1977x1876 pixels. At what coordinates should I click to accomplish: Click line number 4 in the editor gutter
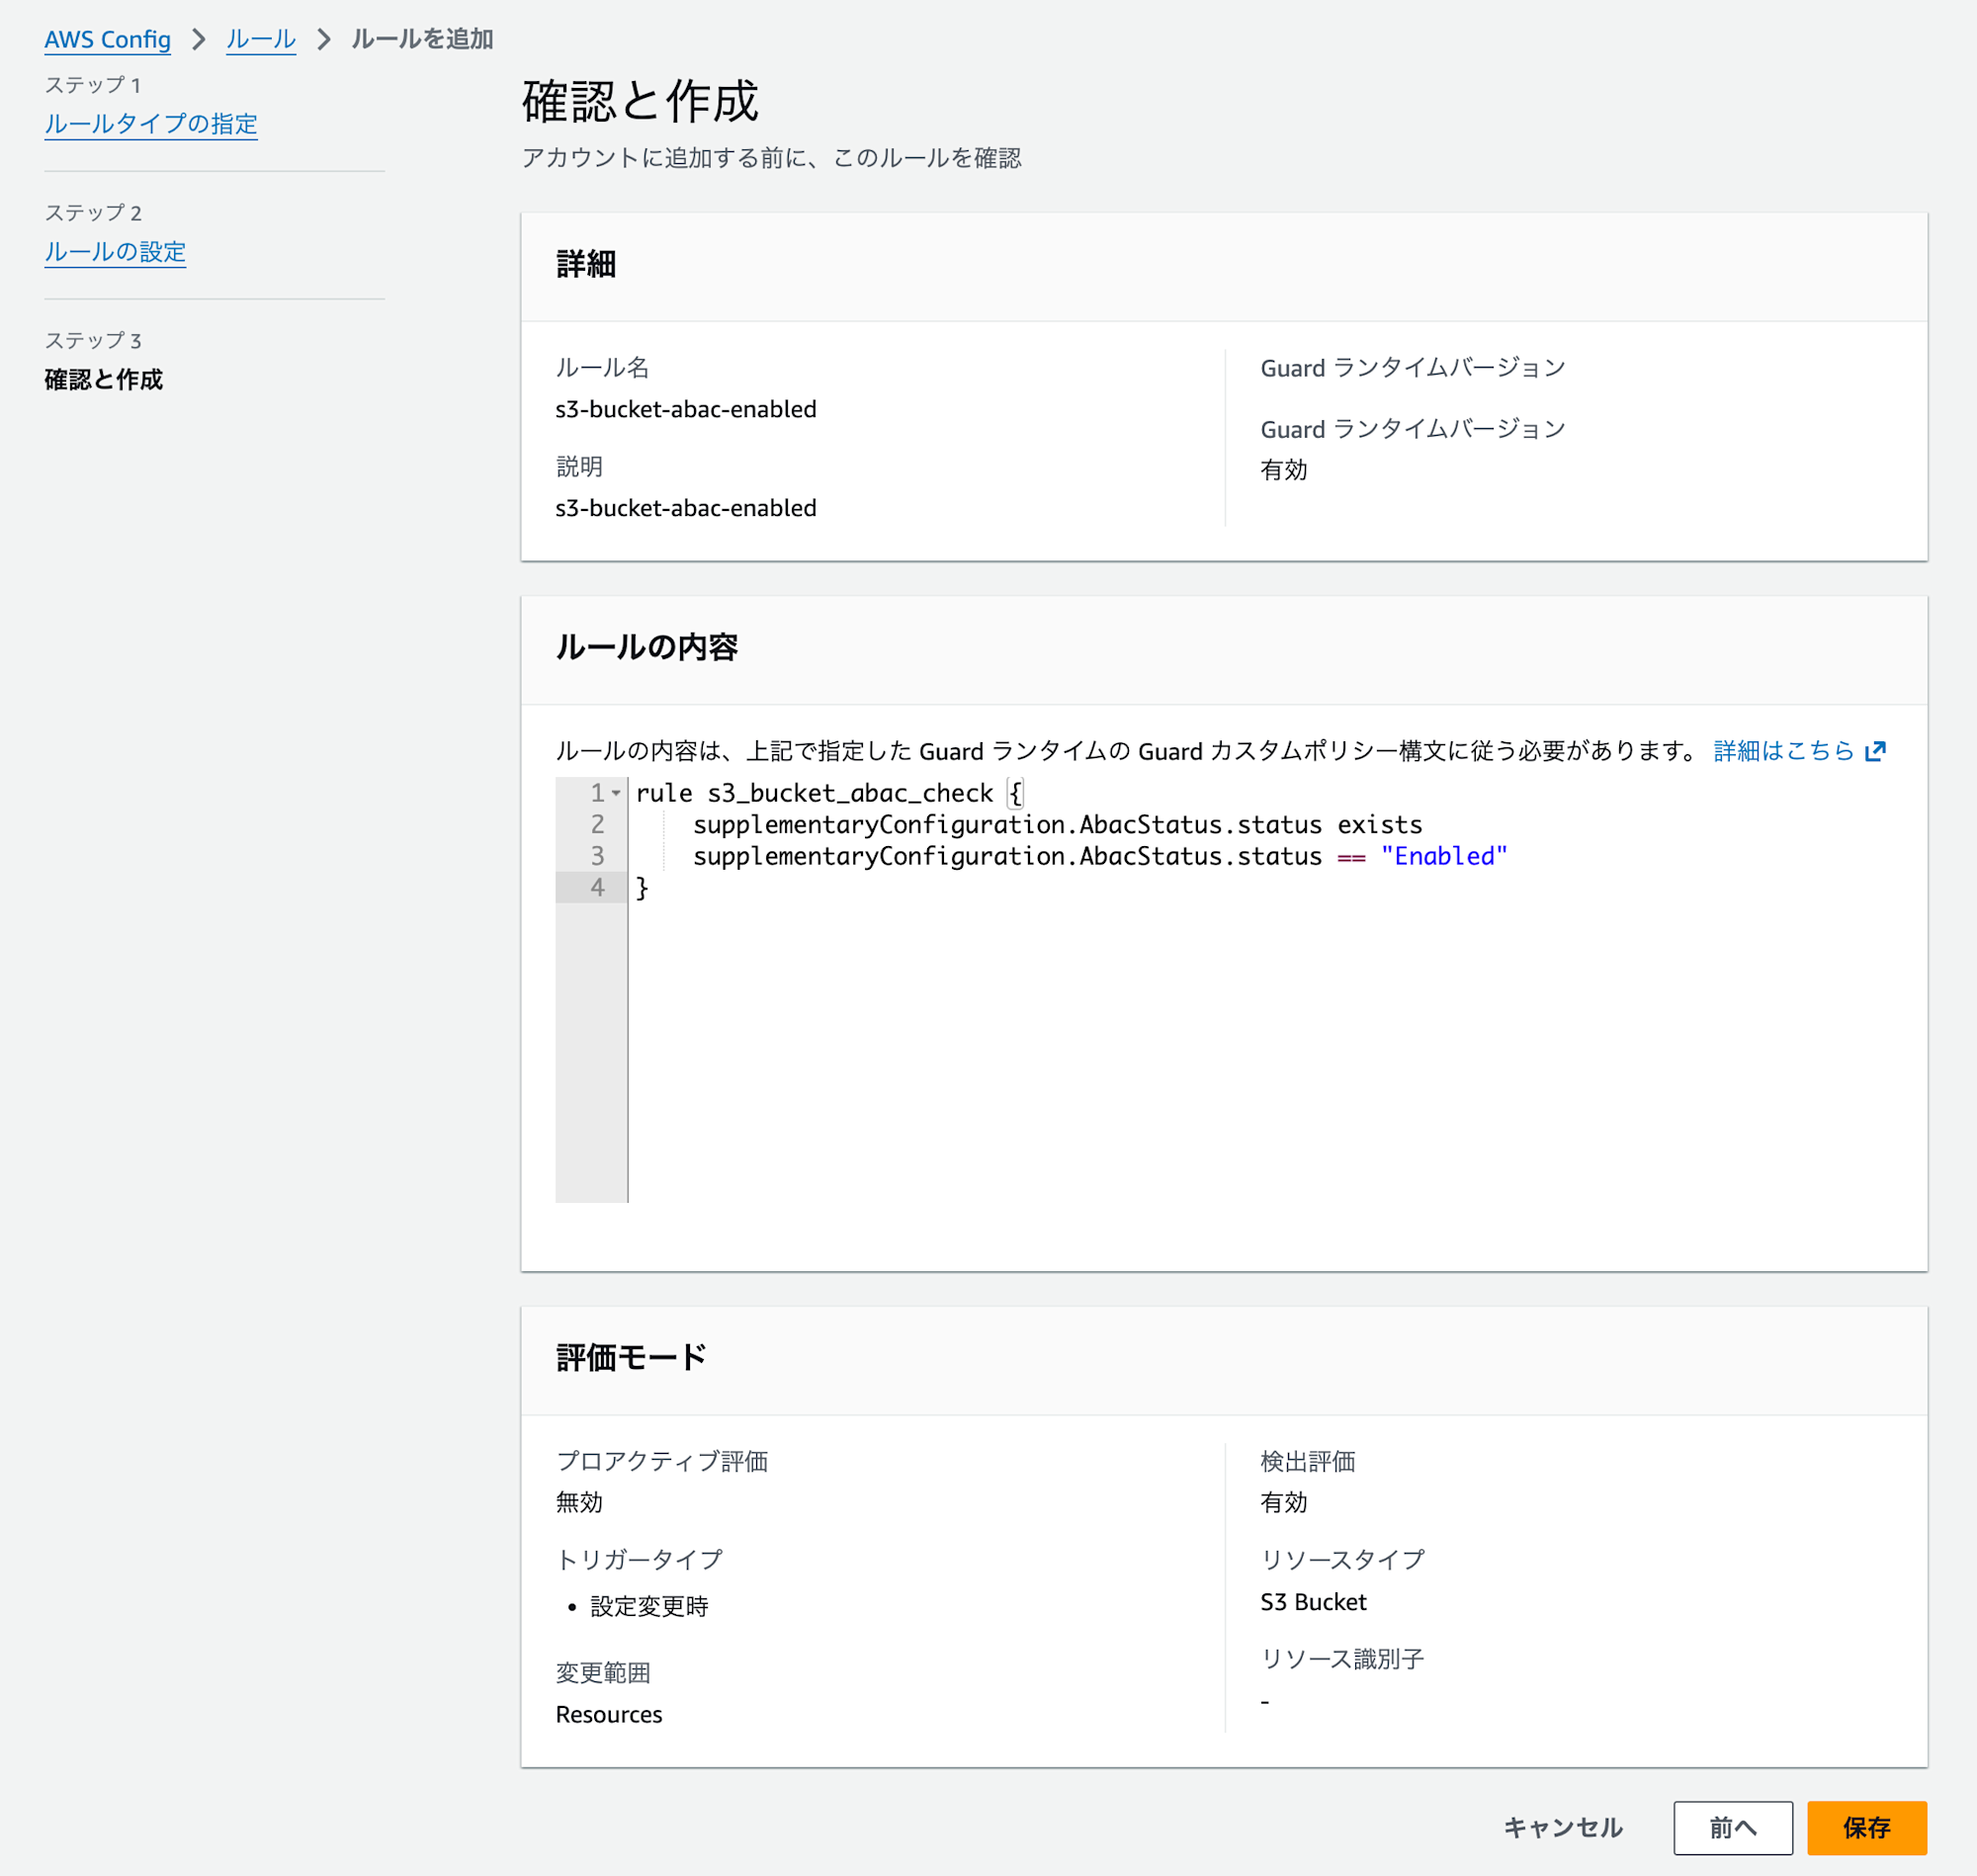(x=597, y=887)
